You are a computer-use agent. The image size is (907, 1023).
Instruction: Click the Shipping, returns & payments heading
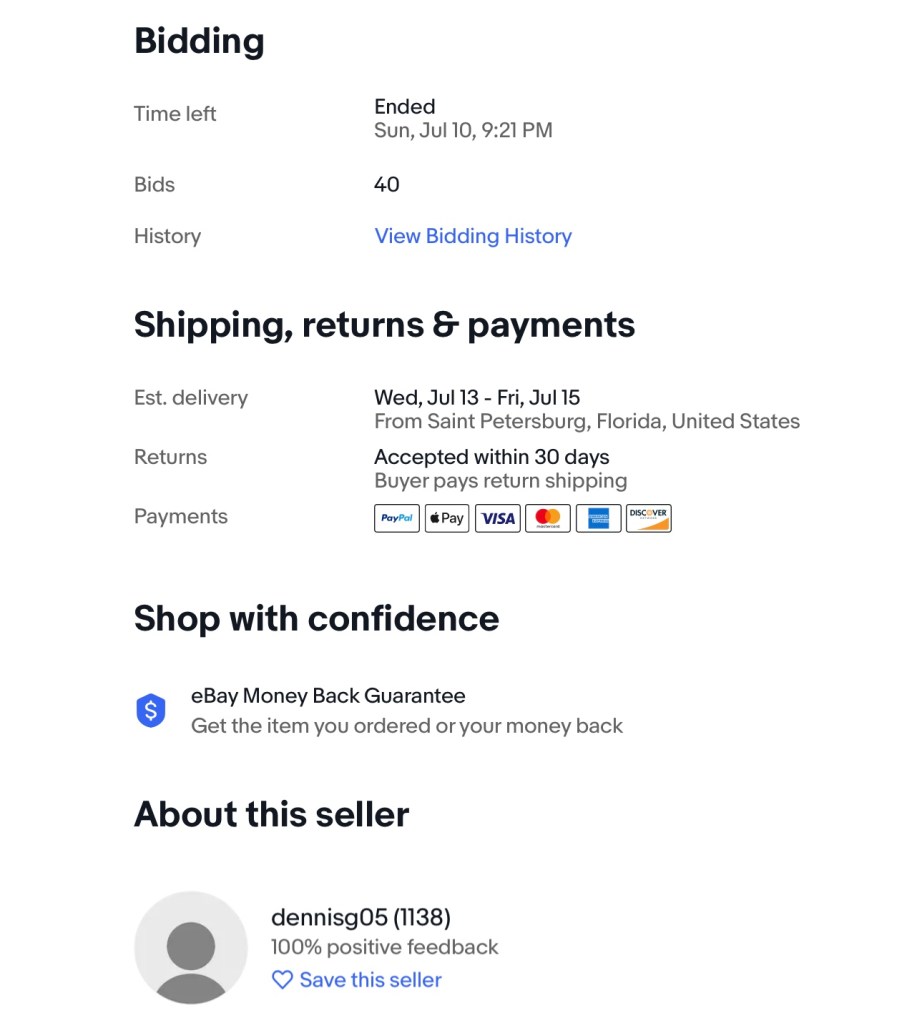click(384, 325)
